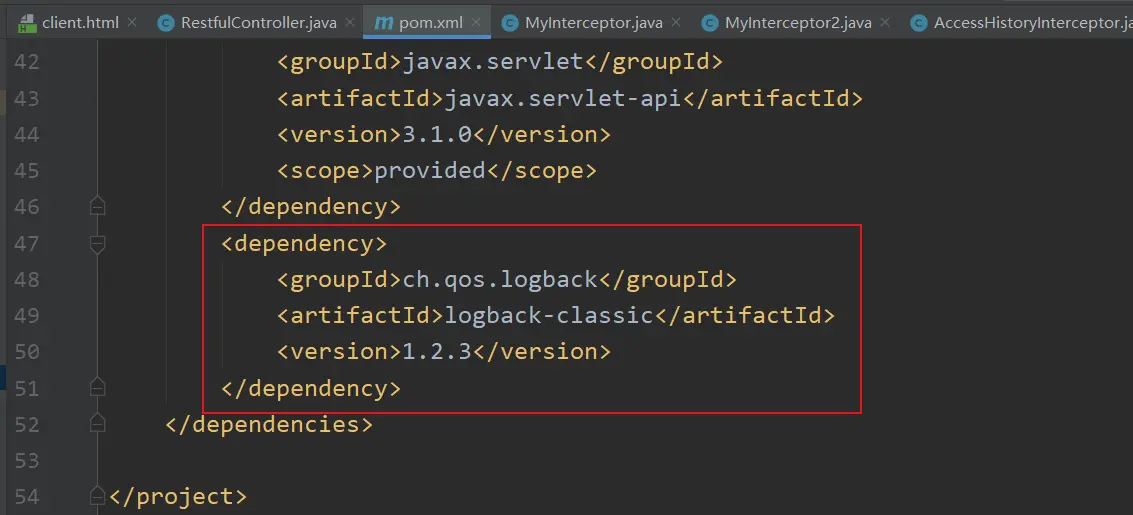Click the RestfulController.java class icon

tap(166, 23)
